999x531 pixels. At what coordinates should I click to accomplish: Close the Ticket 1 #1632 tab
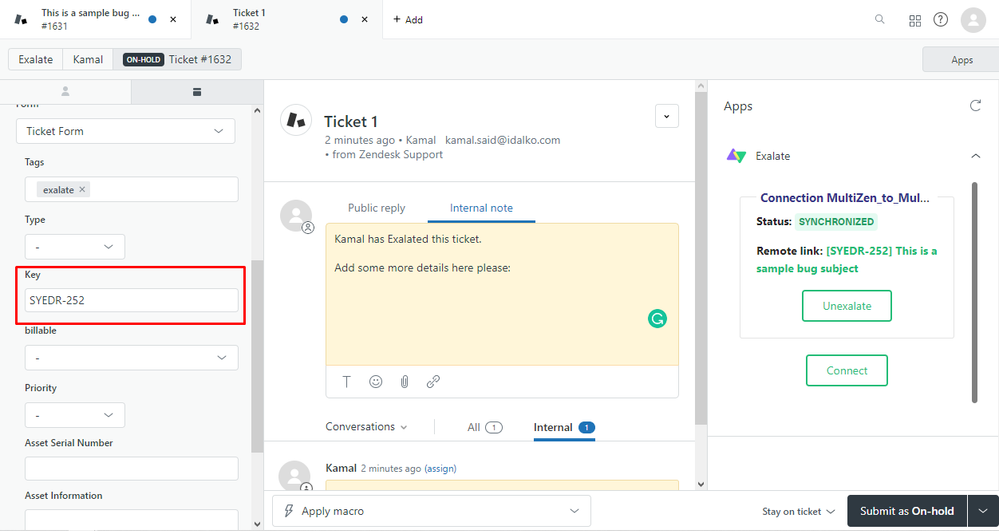364,19
